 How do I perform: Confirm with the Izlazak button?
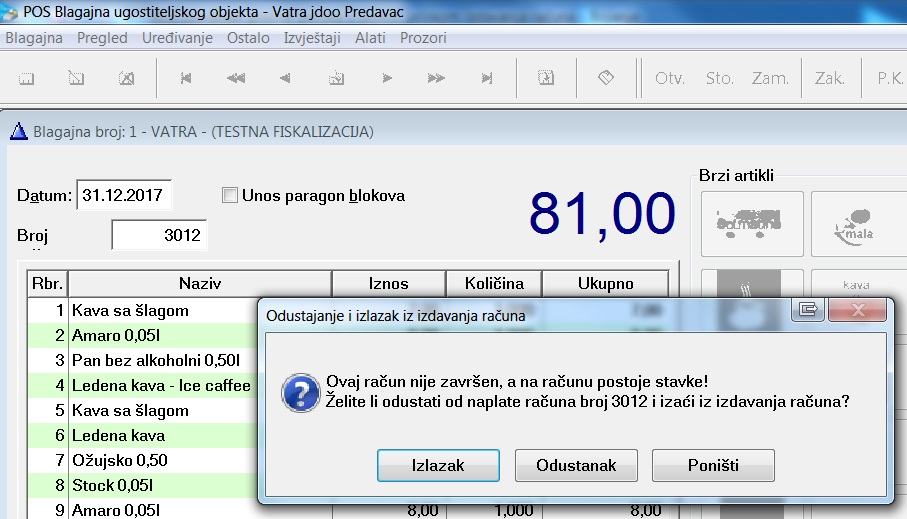point(438,465)
